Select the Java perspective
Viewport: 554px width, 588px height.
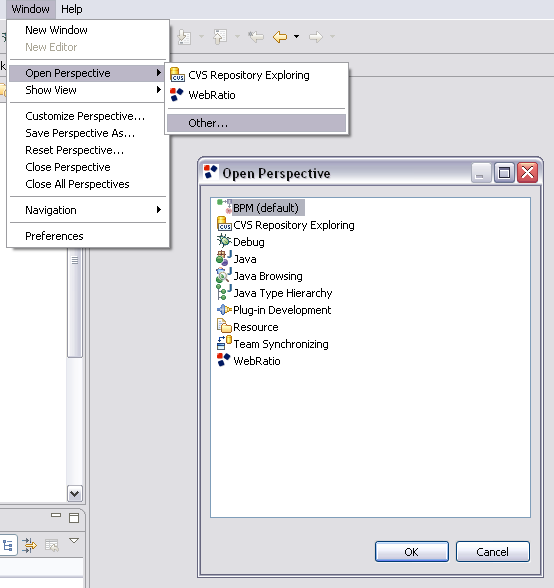pyautogui.click(x=245, y=259)
